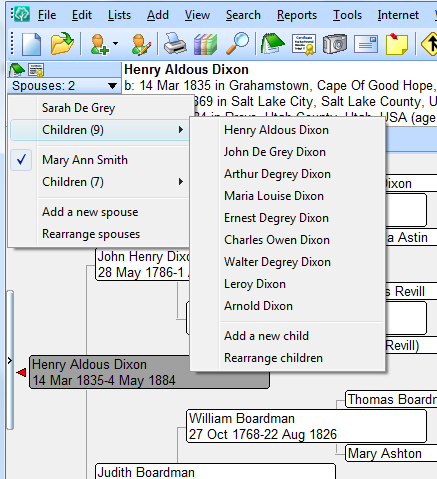Select child Ernest Degrey Dixon
The width and height of the screenshot is (437, 479).
pos(287,218)
